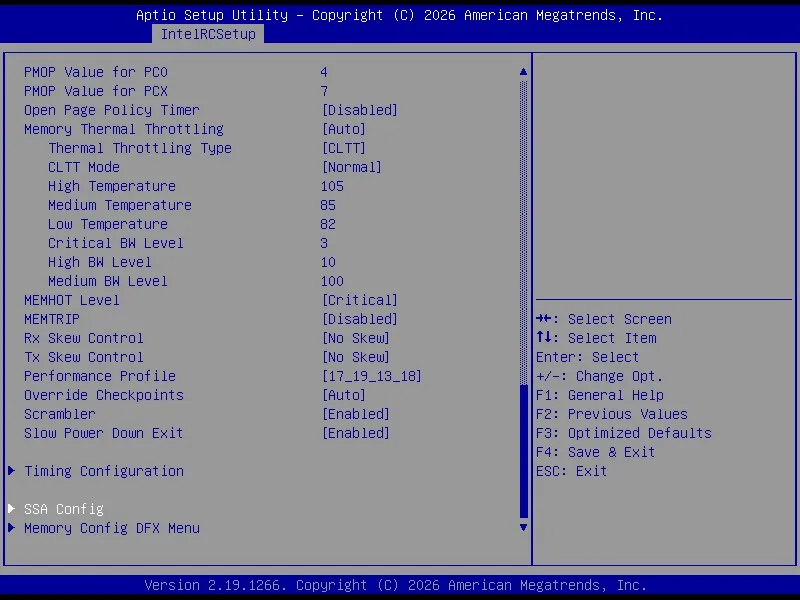This screenshot has width=800, height=600.
Task: Switch to the IntelRCSetup tab
Action: click(x=208, y=34)
